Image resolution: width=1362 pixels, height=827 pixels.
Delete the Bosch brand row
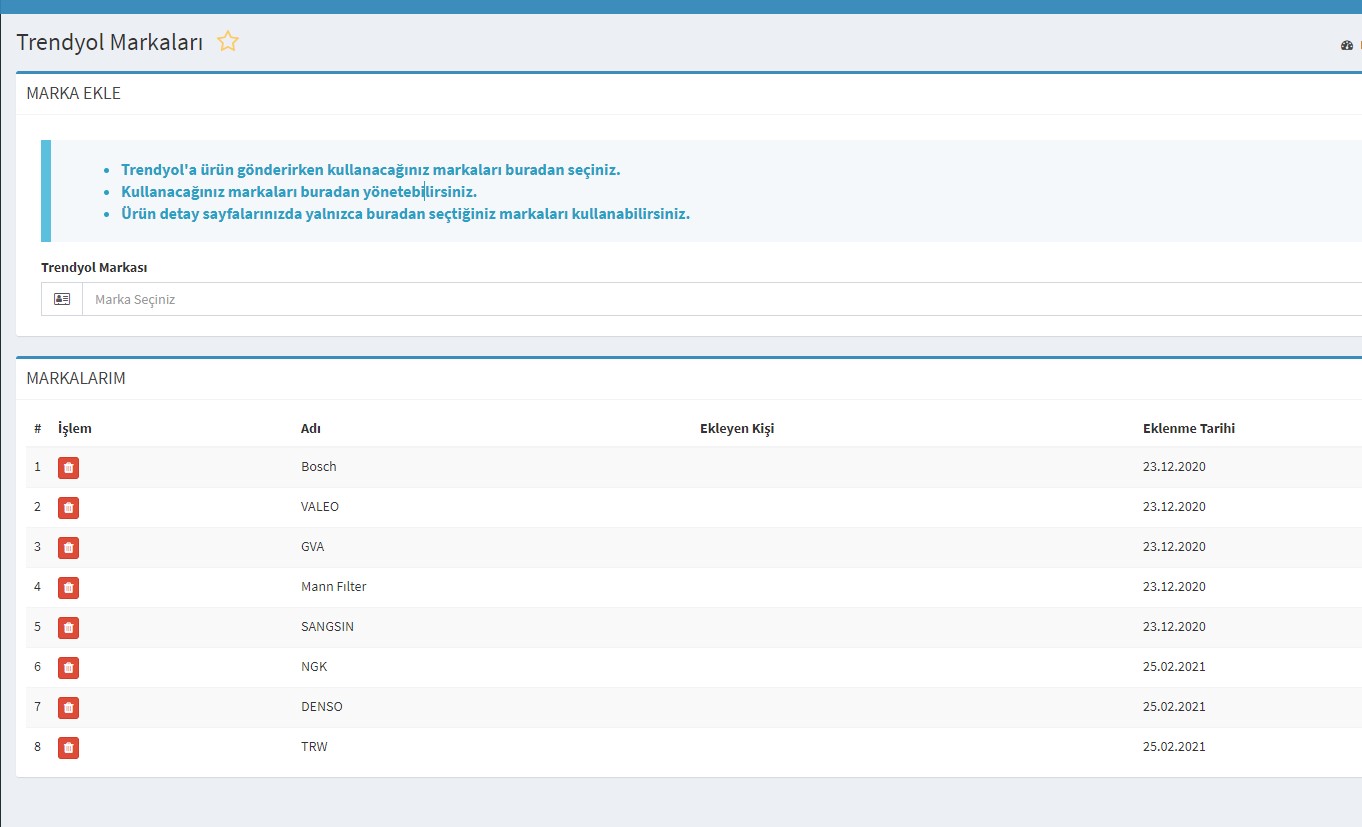click(68, 467)
